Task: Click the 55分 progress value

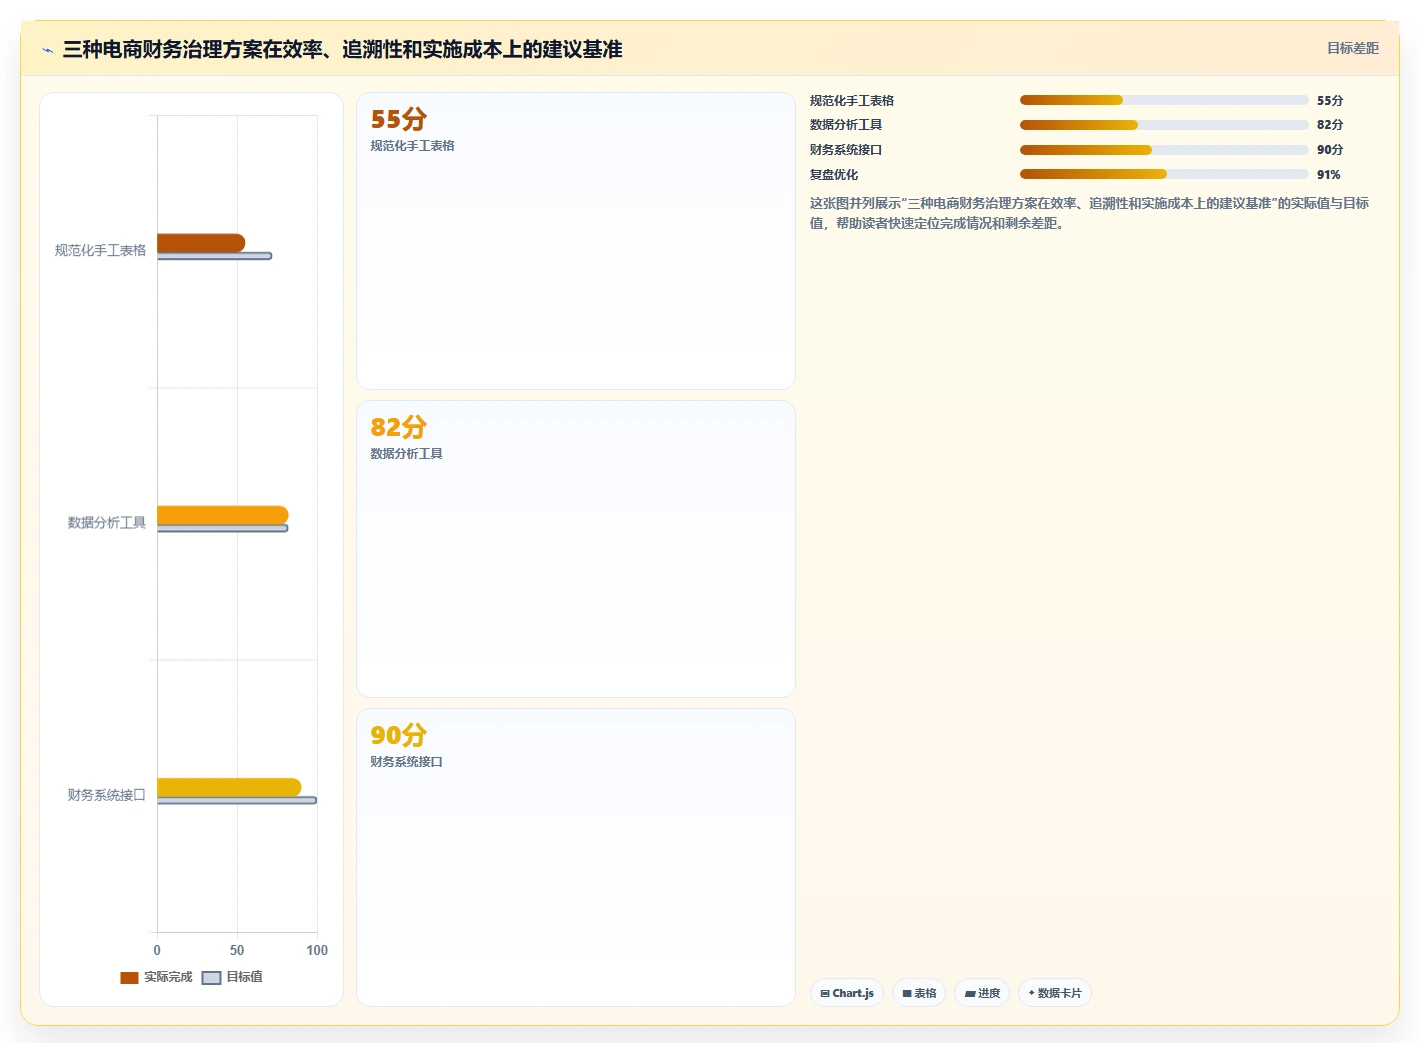Action: point(1330,101)
